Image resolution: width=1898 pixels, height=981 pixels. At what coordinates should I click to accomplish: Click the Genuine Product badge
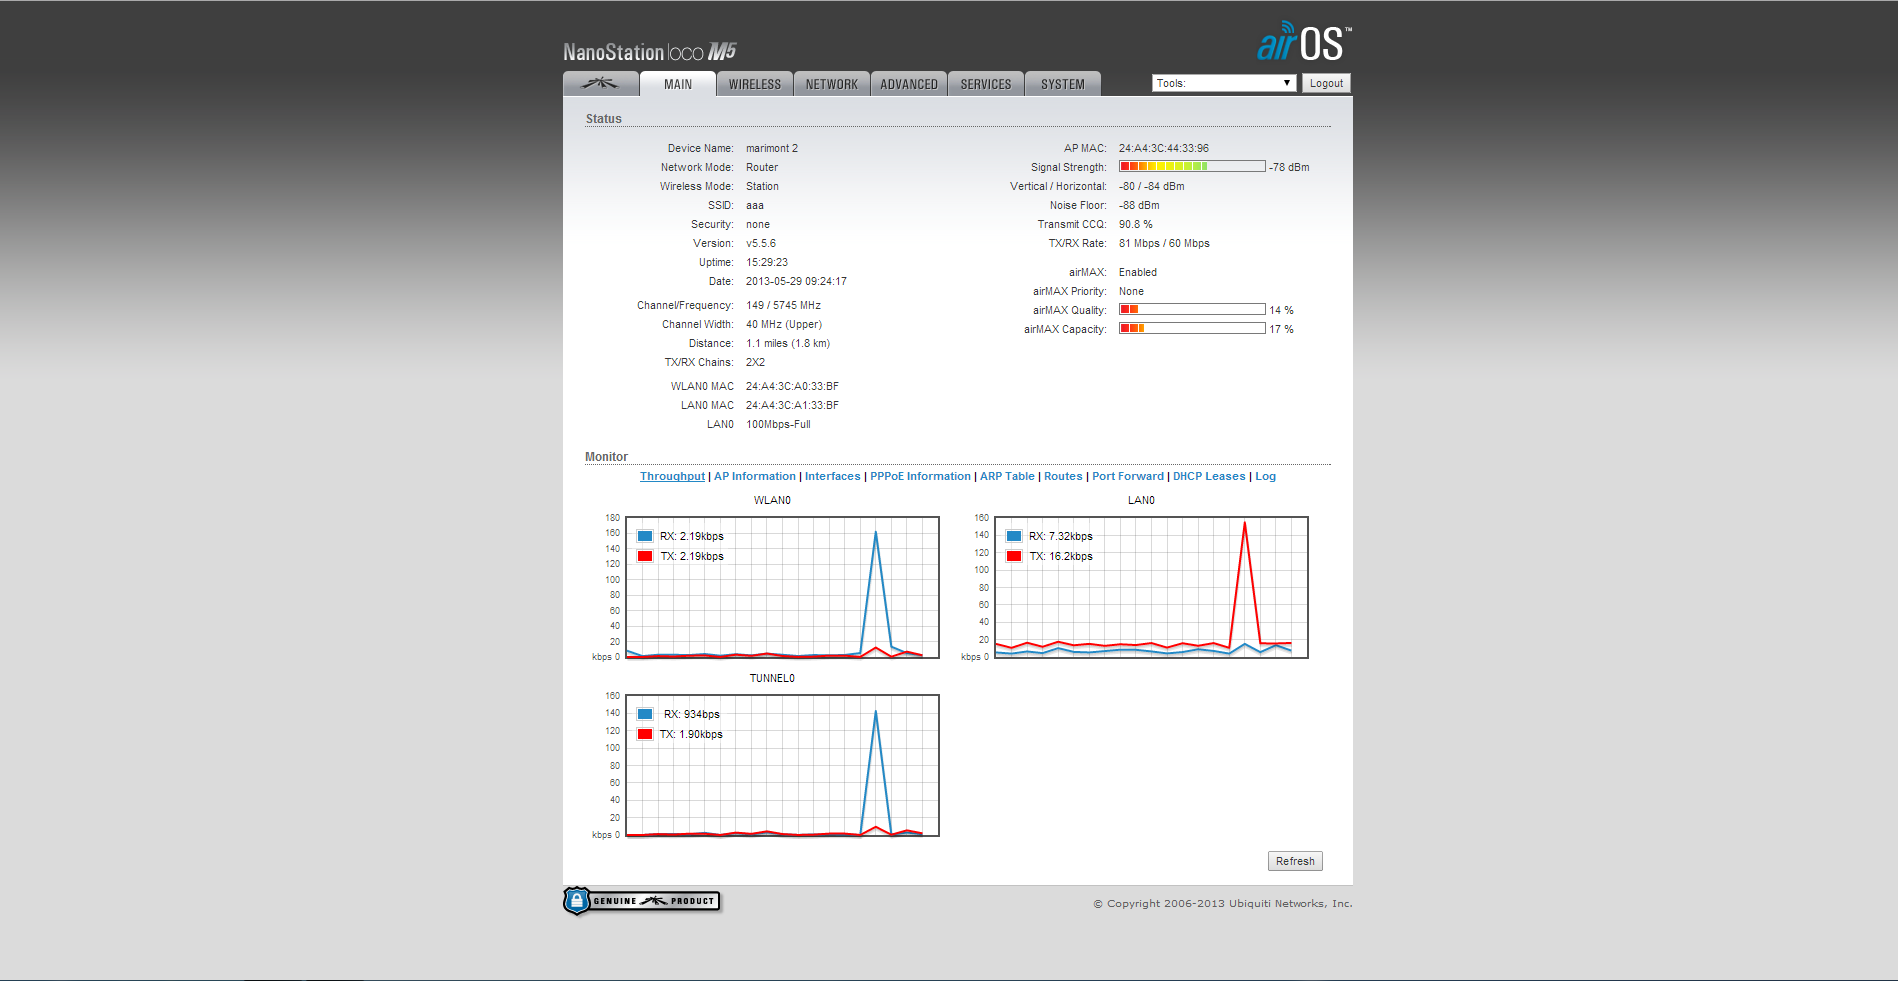click(642, 901)
